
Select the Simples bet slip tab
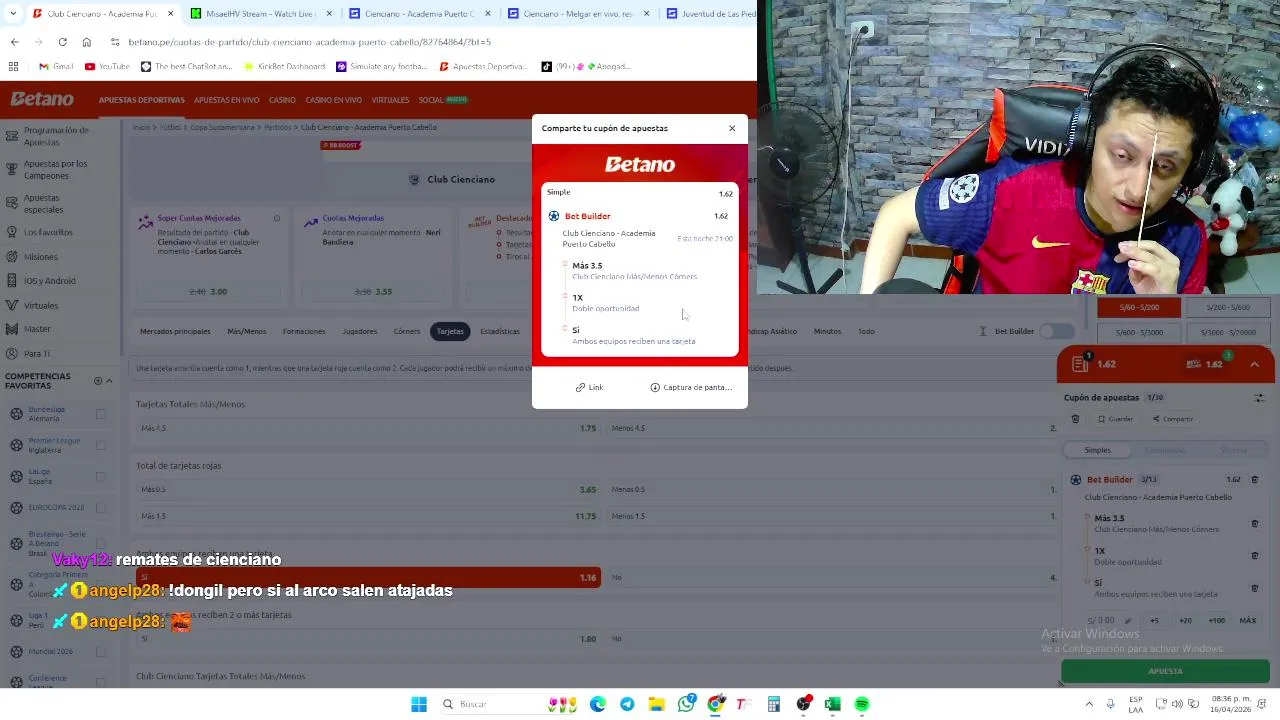coord(1097,450)
